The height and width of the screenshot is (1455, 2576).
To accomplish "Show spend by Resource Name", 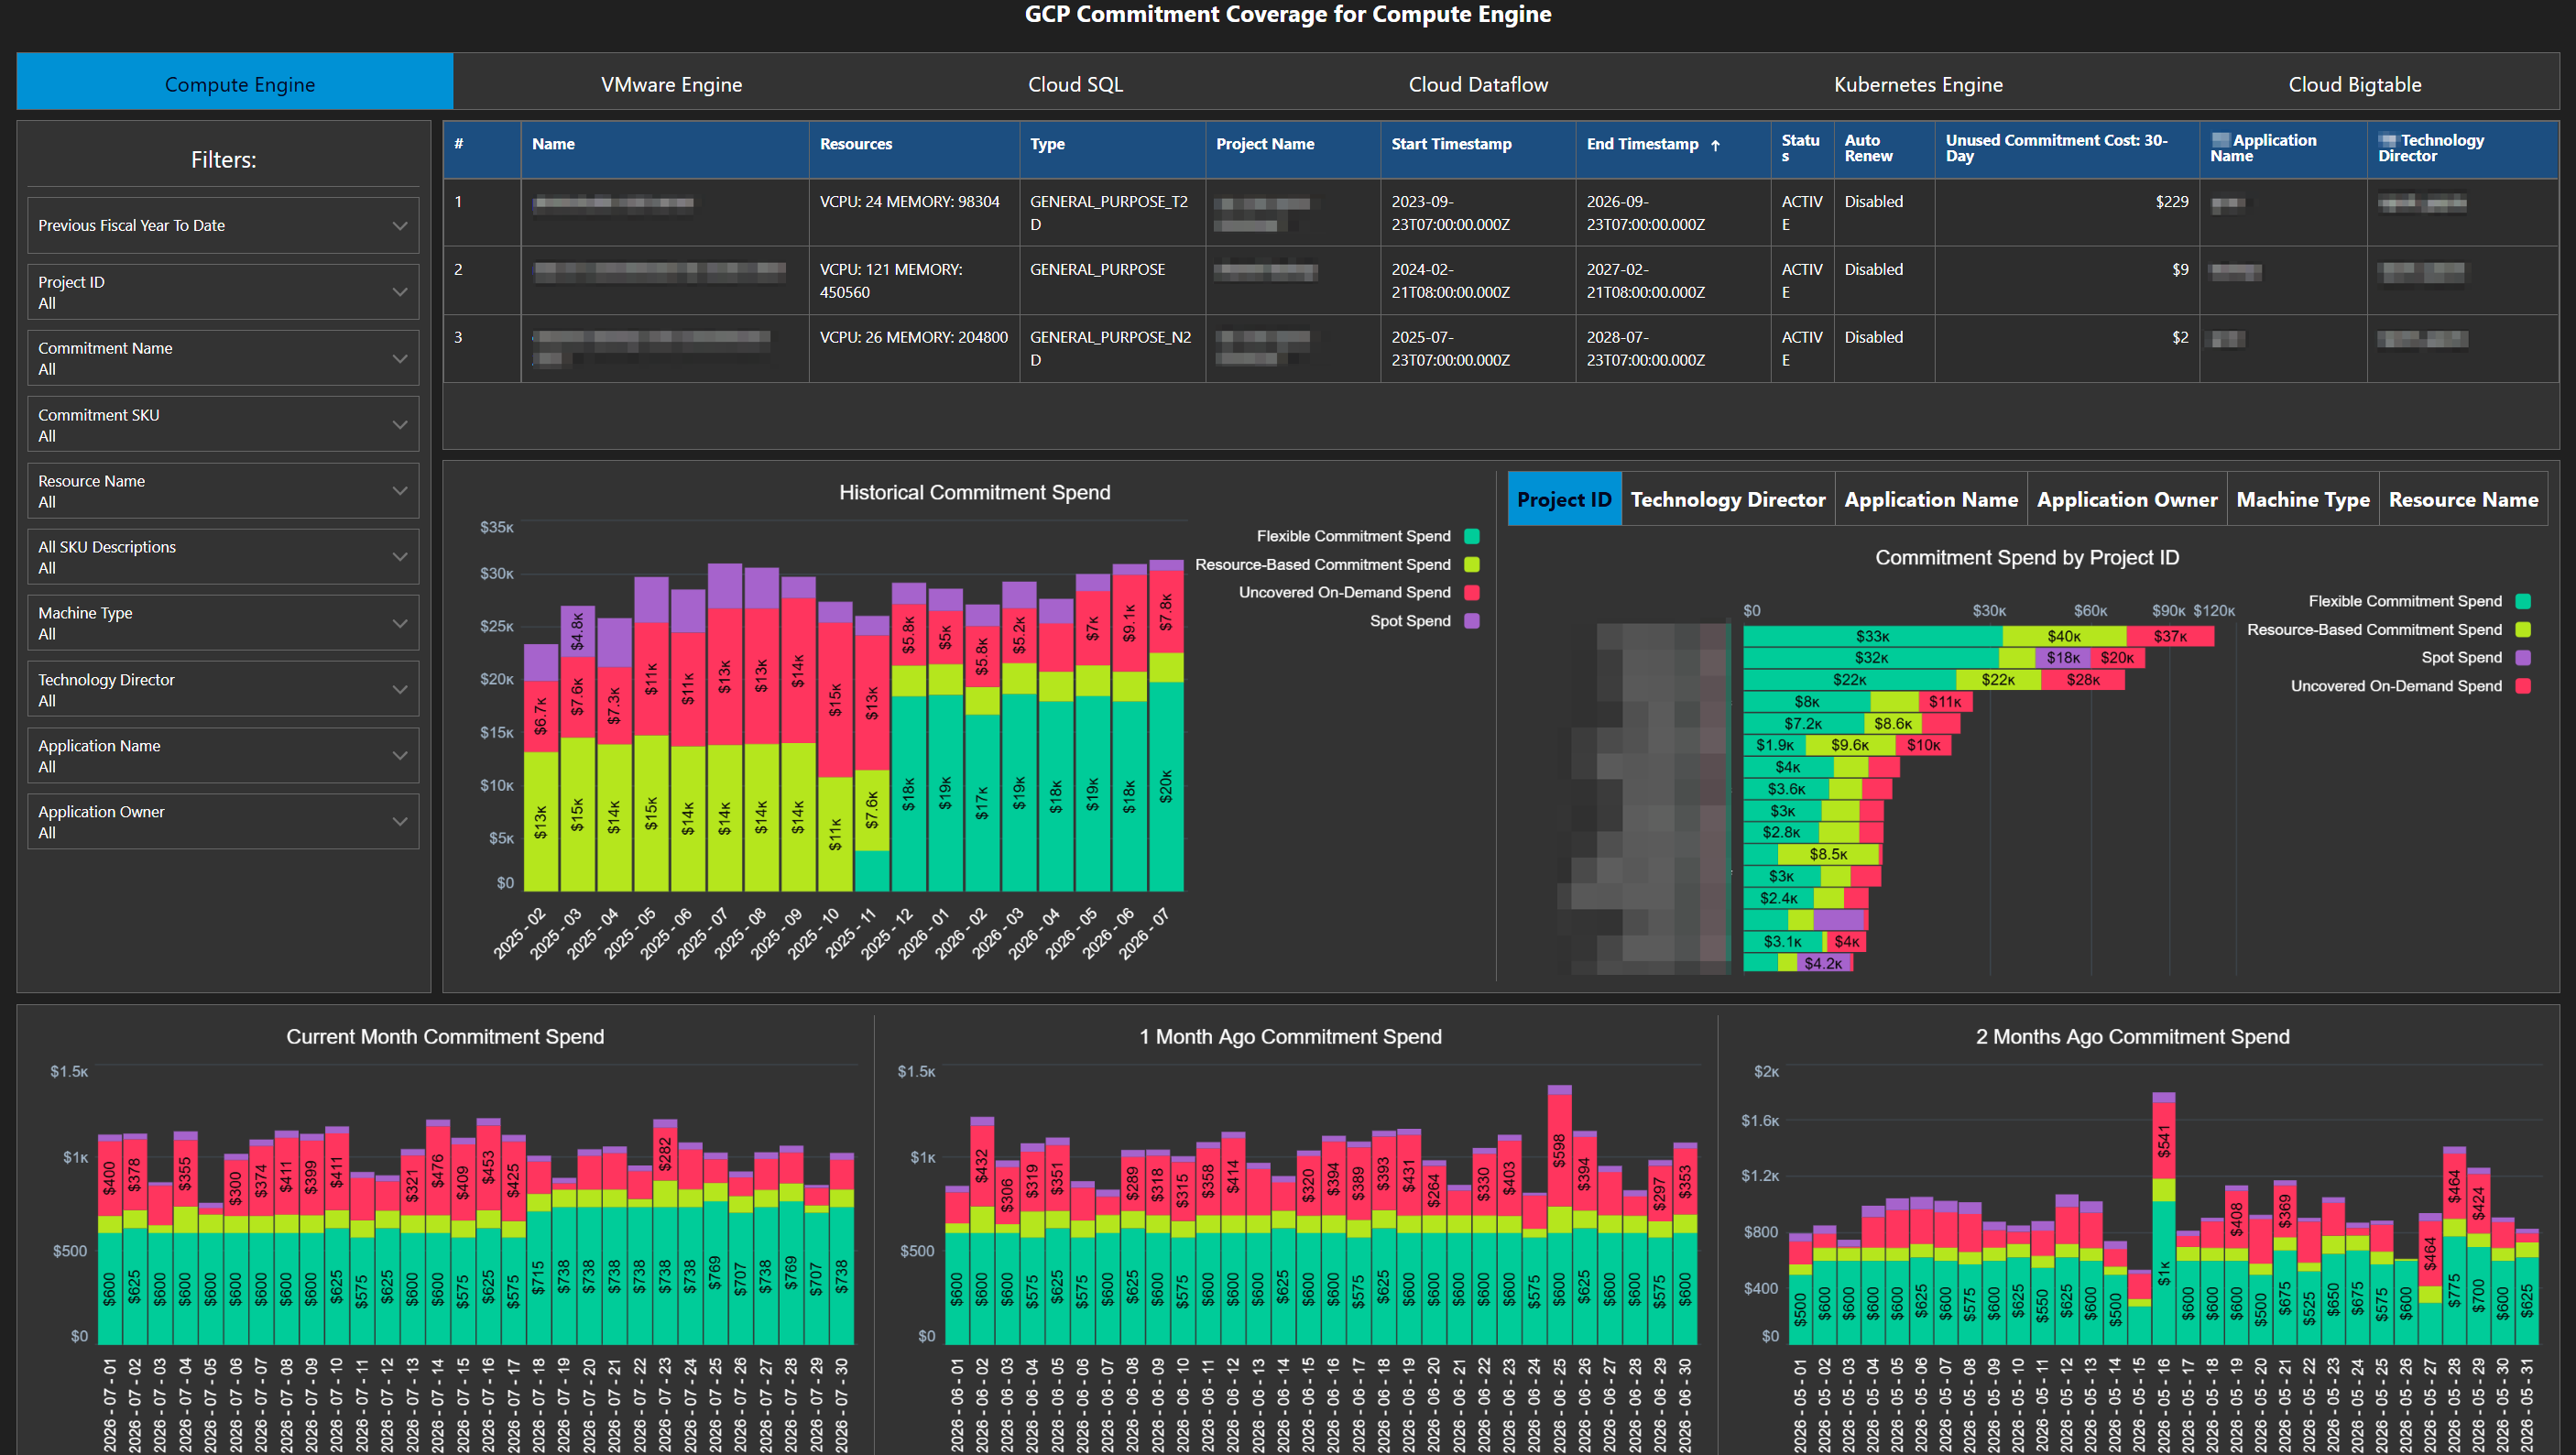I will point(2463,499).
